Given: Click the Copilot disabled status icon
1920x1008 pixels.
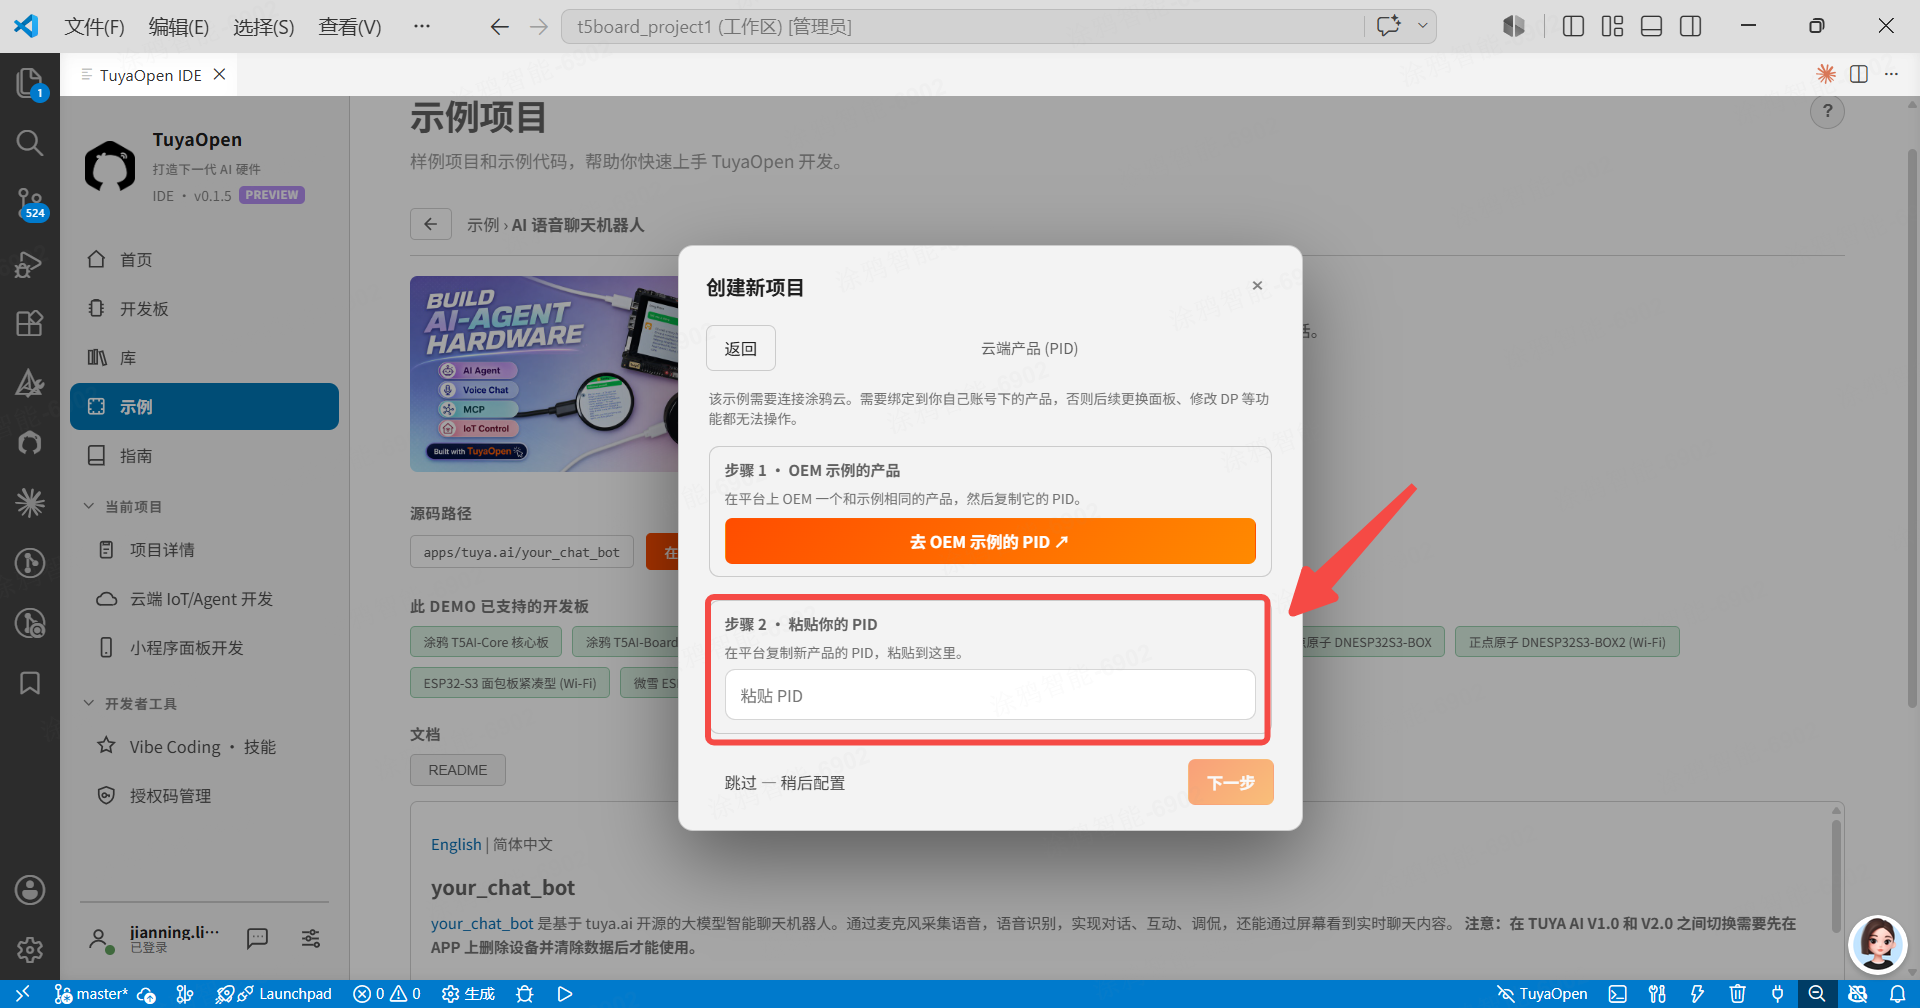Looking at the screenshot, I should pyautogui.click(x=1858, y=994).
